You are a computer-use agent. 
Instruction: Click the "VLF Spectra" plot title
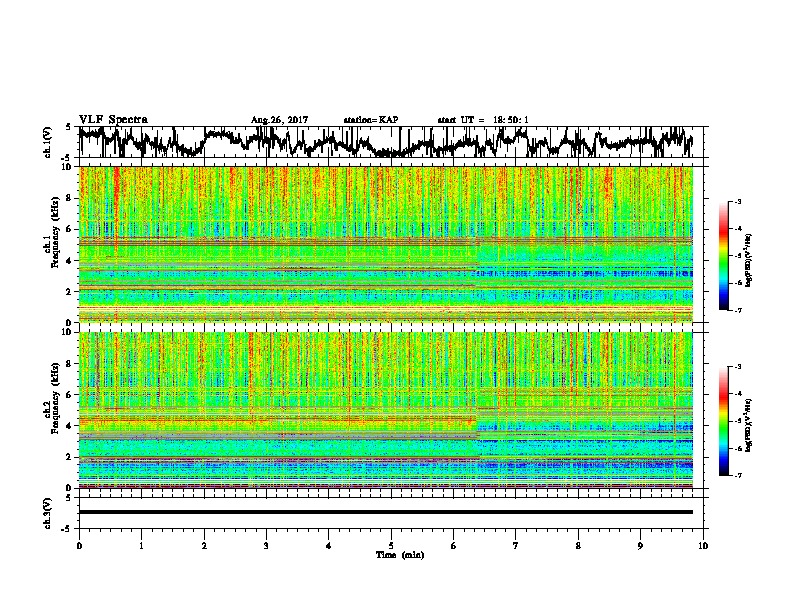click(113, 120)
